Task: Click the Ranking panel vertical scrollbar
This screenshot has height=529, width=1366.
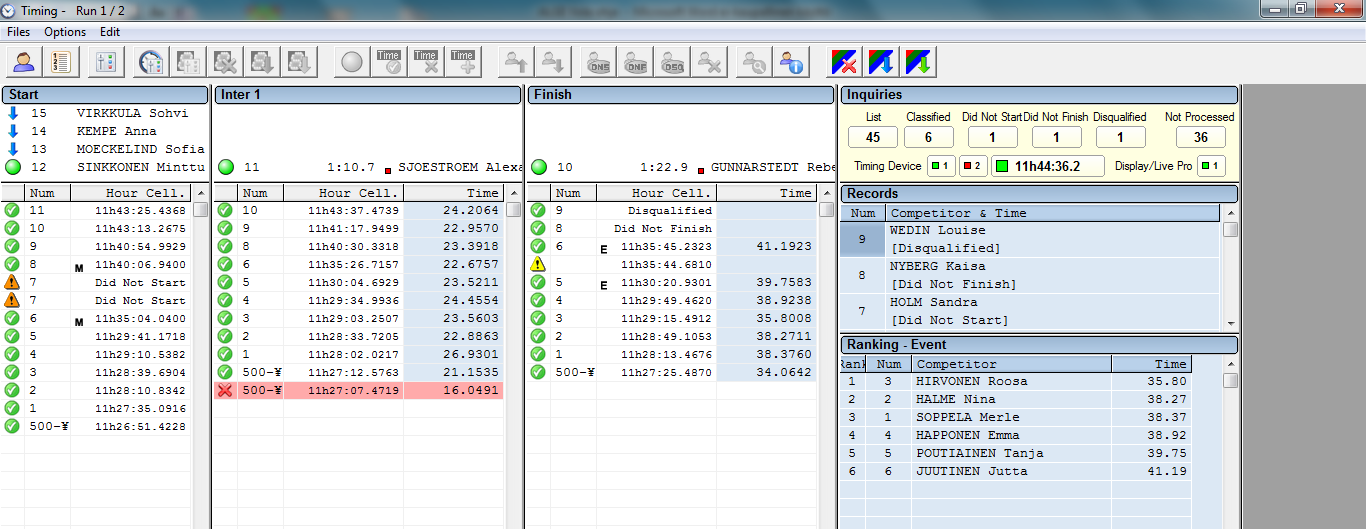Action: (x=1231, y=442)
